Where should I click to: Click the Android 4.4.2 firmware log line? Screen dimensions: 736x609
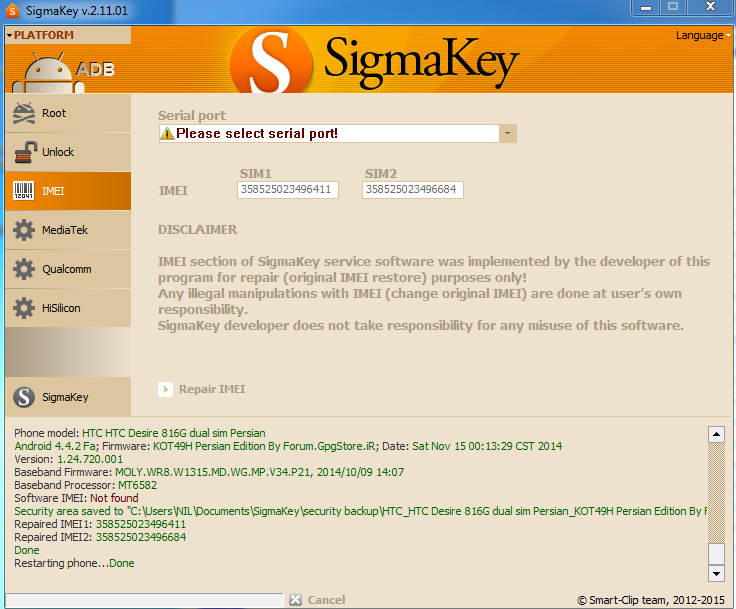click(x=288, y=446)
